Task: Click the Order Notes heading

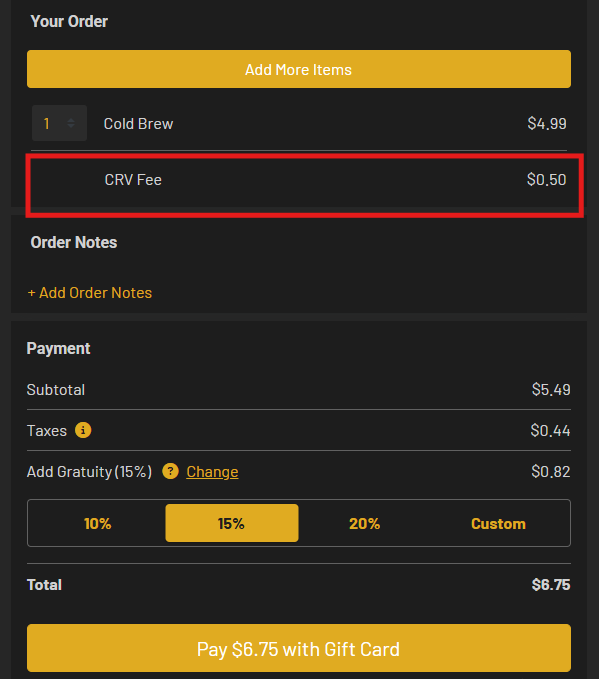Action: [x=74, y=242]
